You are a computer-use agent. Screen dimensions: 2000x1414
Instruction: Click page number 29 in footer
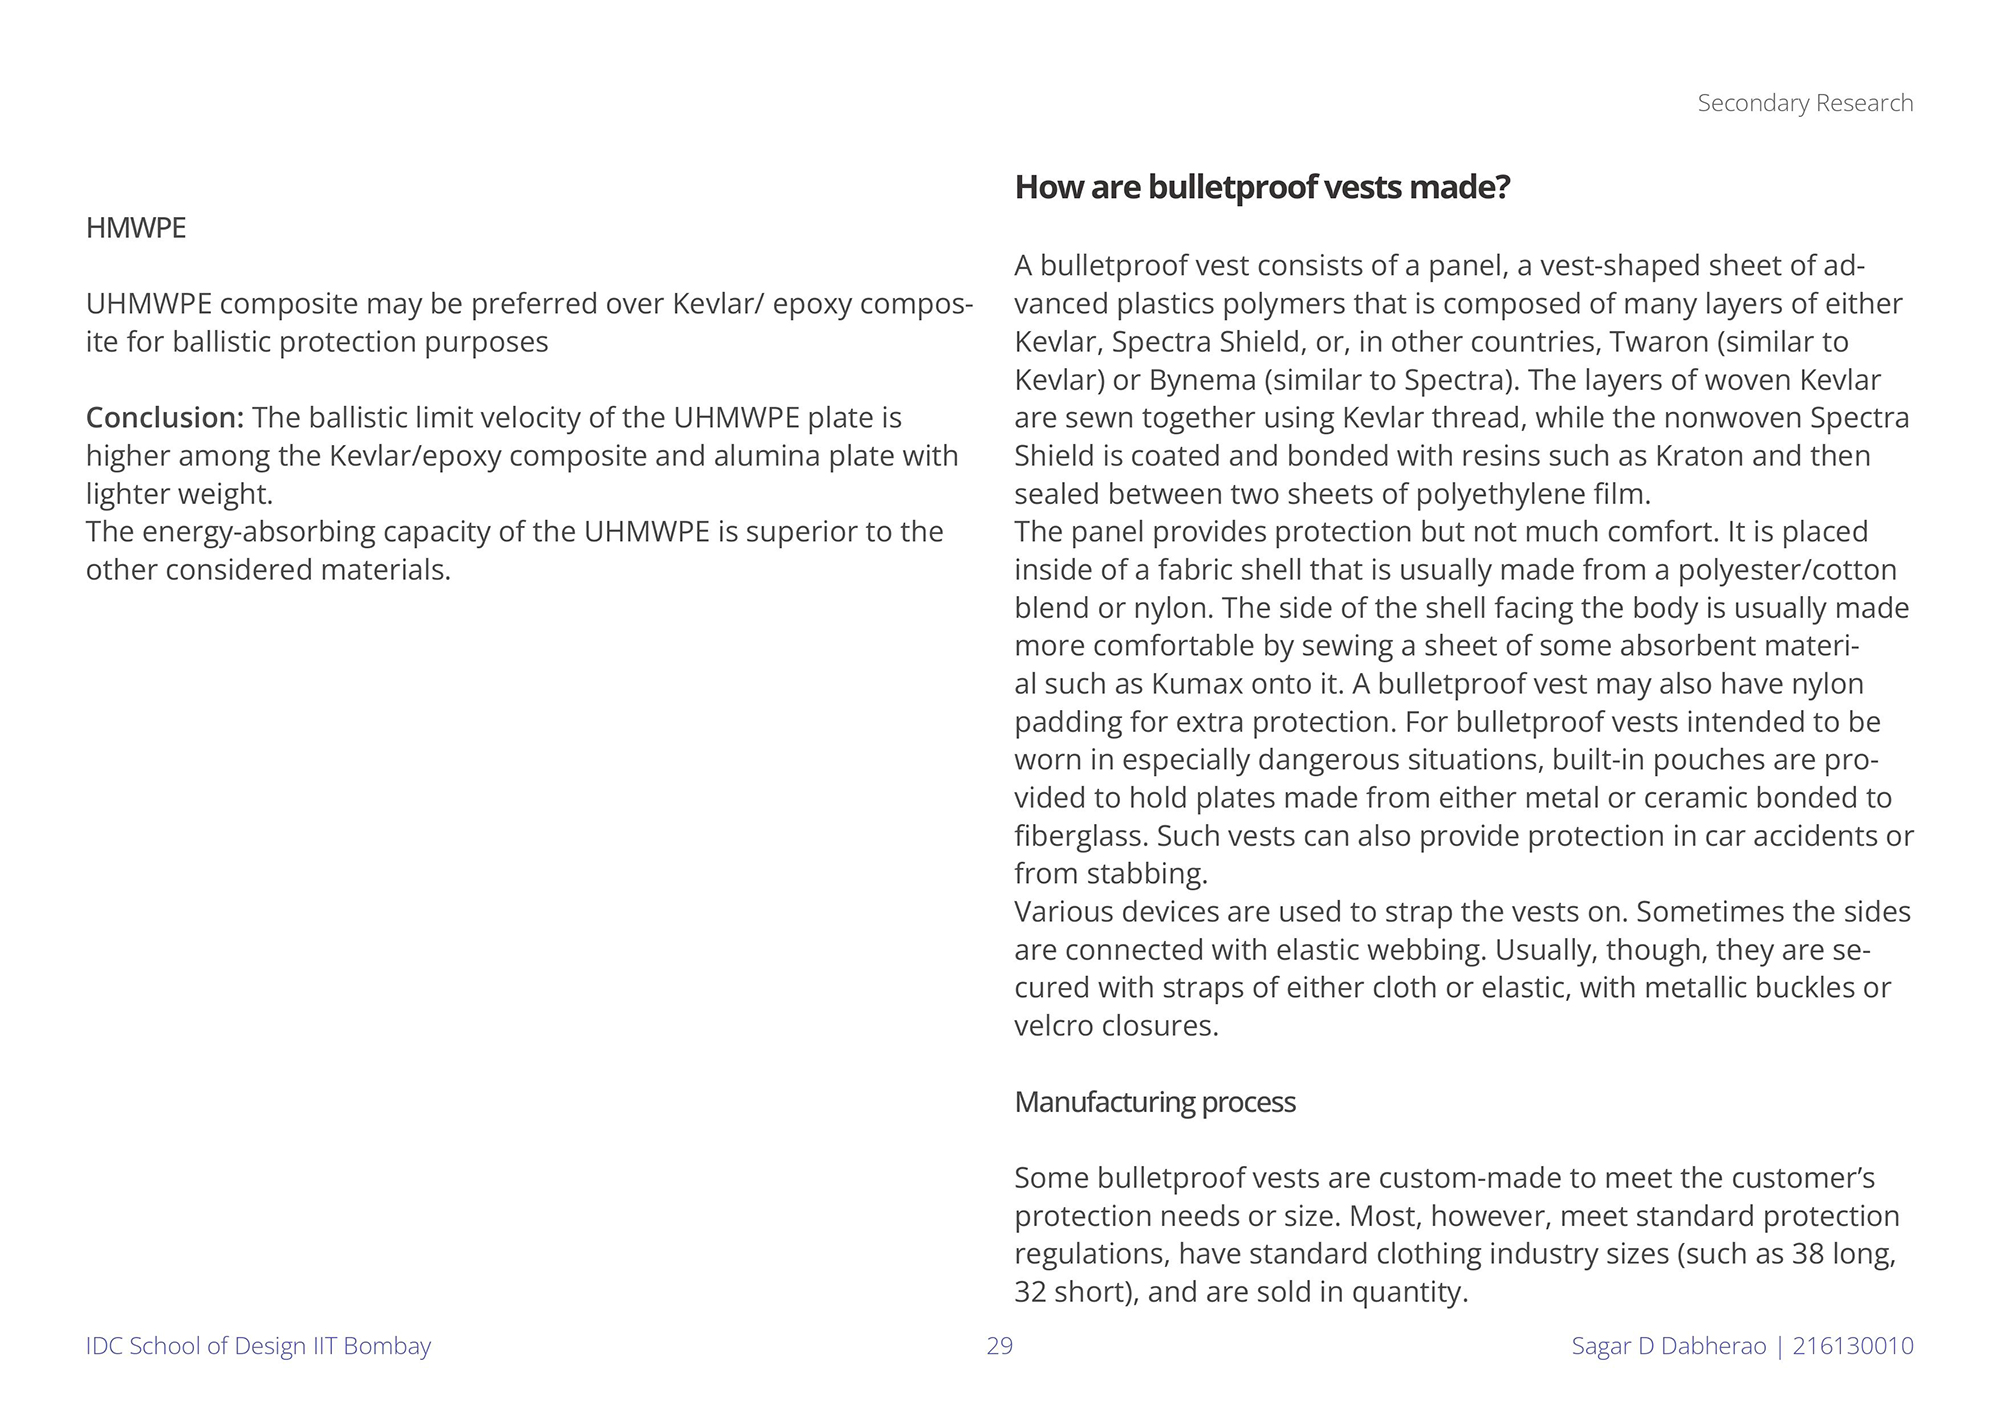click(999, 1346)
